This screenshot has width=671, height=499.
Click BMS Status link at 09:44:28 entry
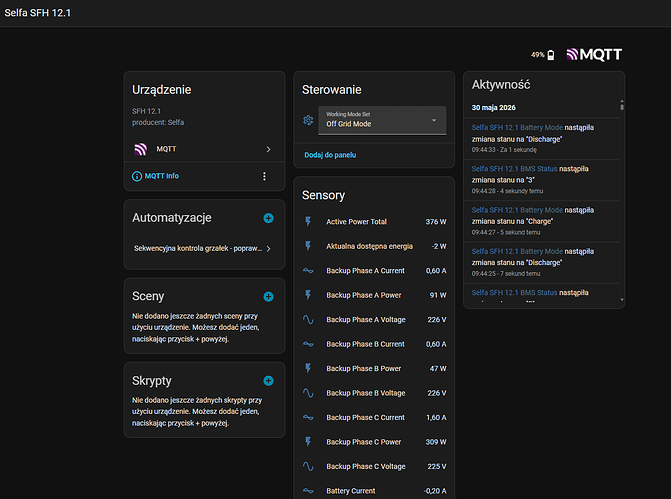coord(514,169)
